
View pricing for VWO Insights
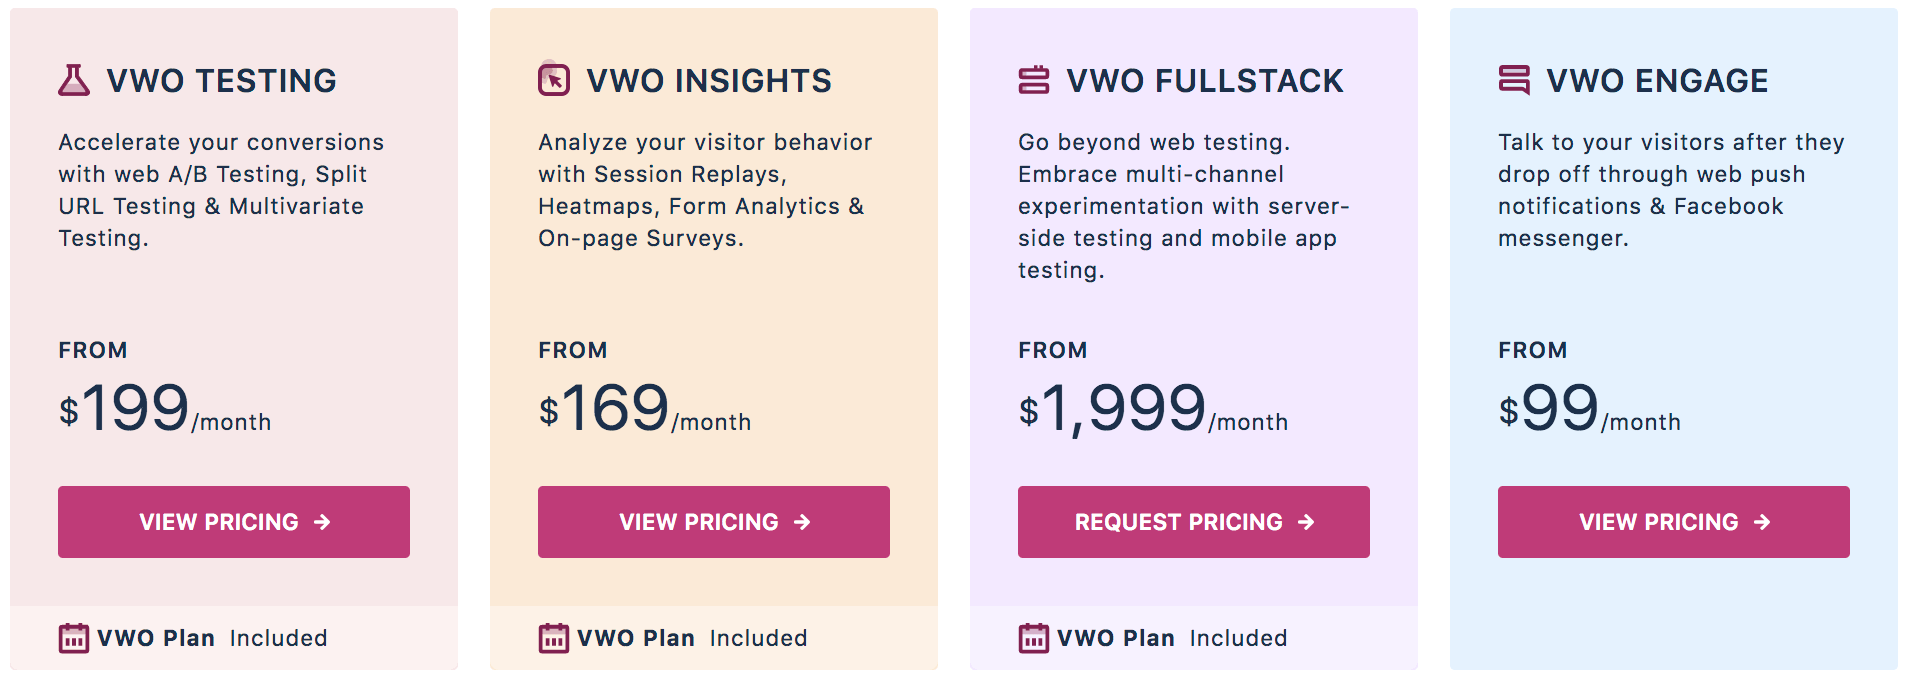714,522
